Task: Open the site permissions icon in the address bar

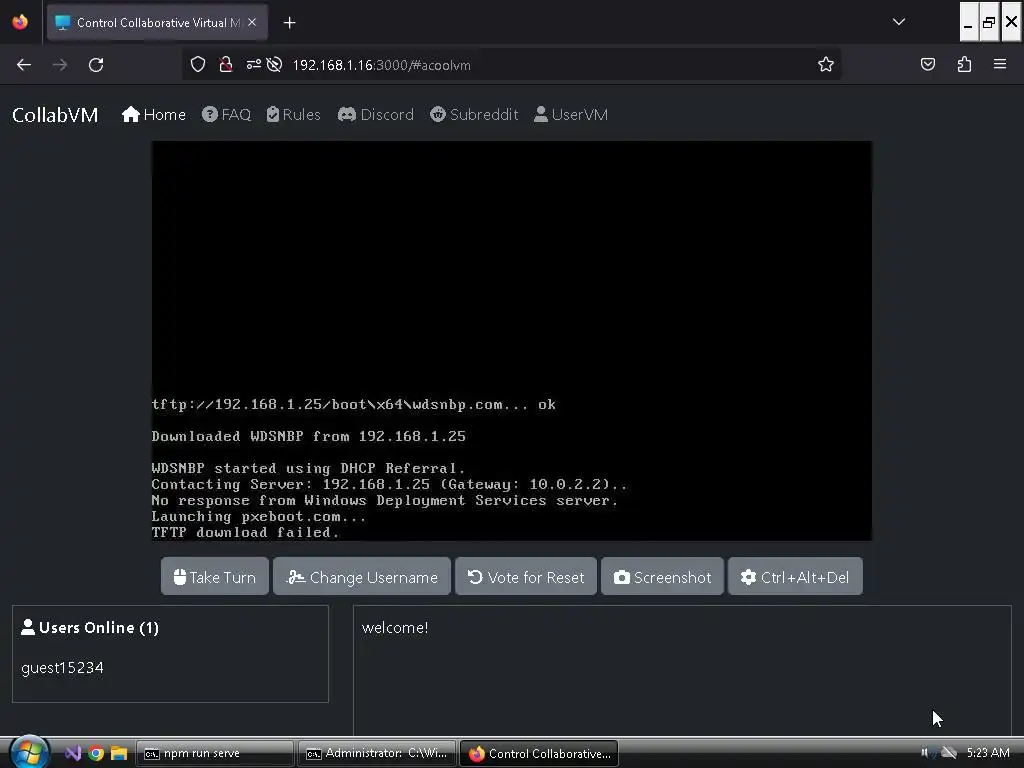Action: pos(253,64)
